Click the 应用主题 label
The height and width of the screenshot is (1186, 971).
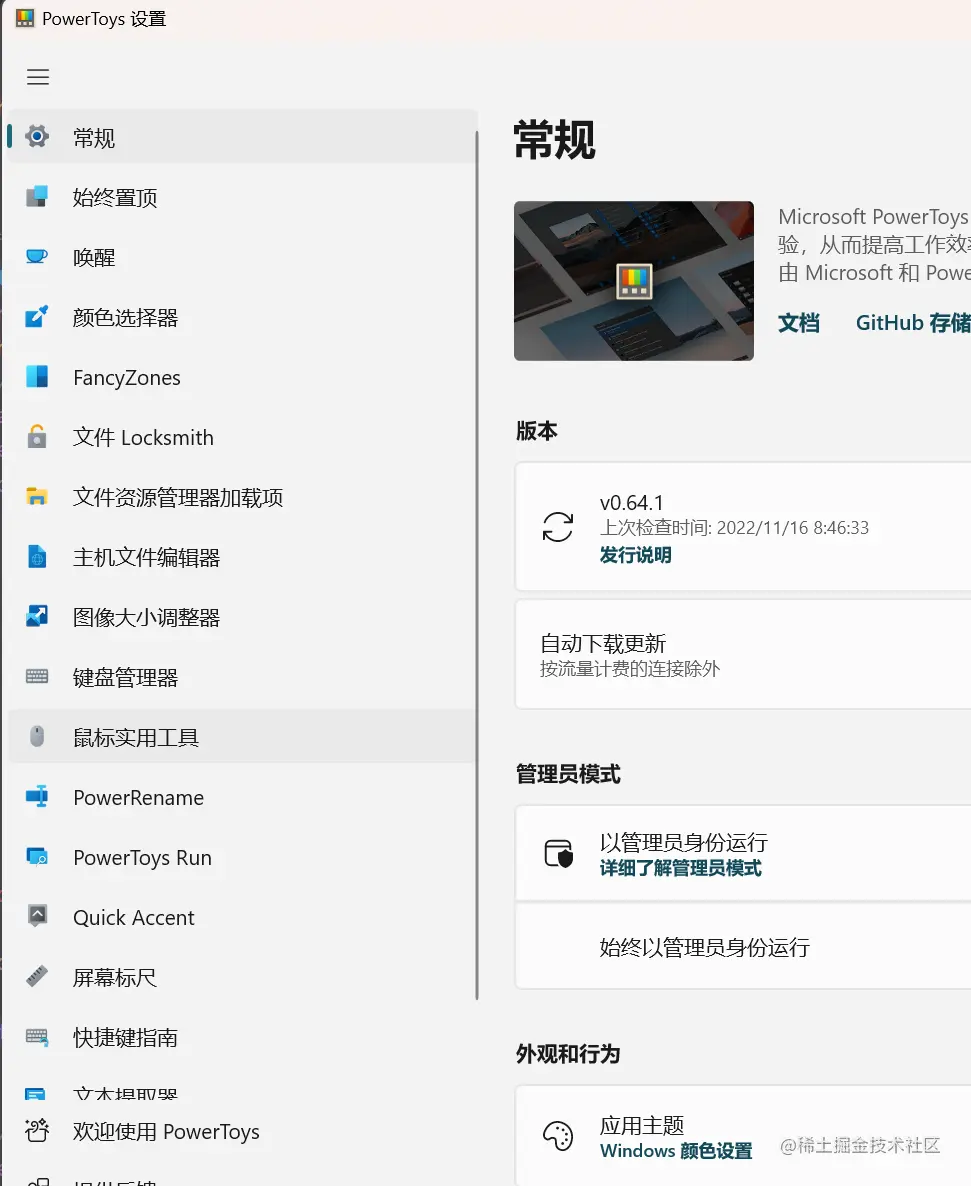[x=642, y=1125]
